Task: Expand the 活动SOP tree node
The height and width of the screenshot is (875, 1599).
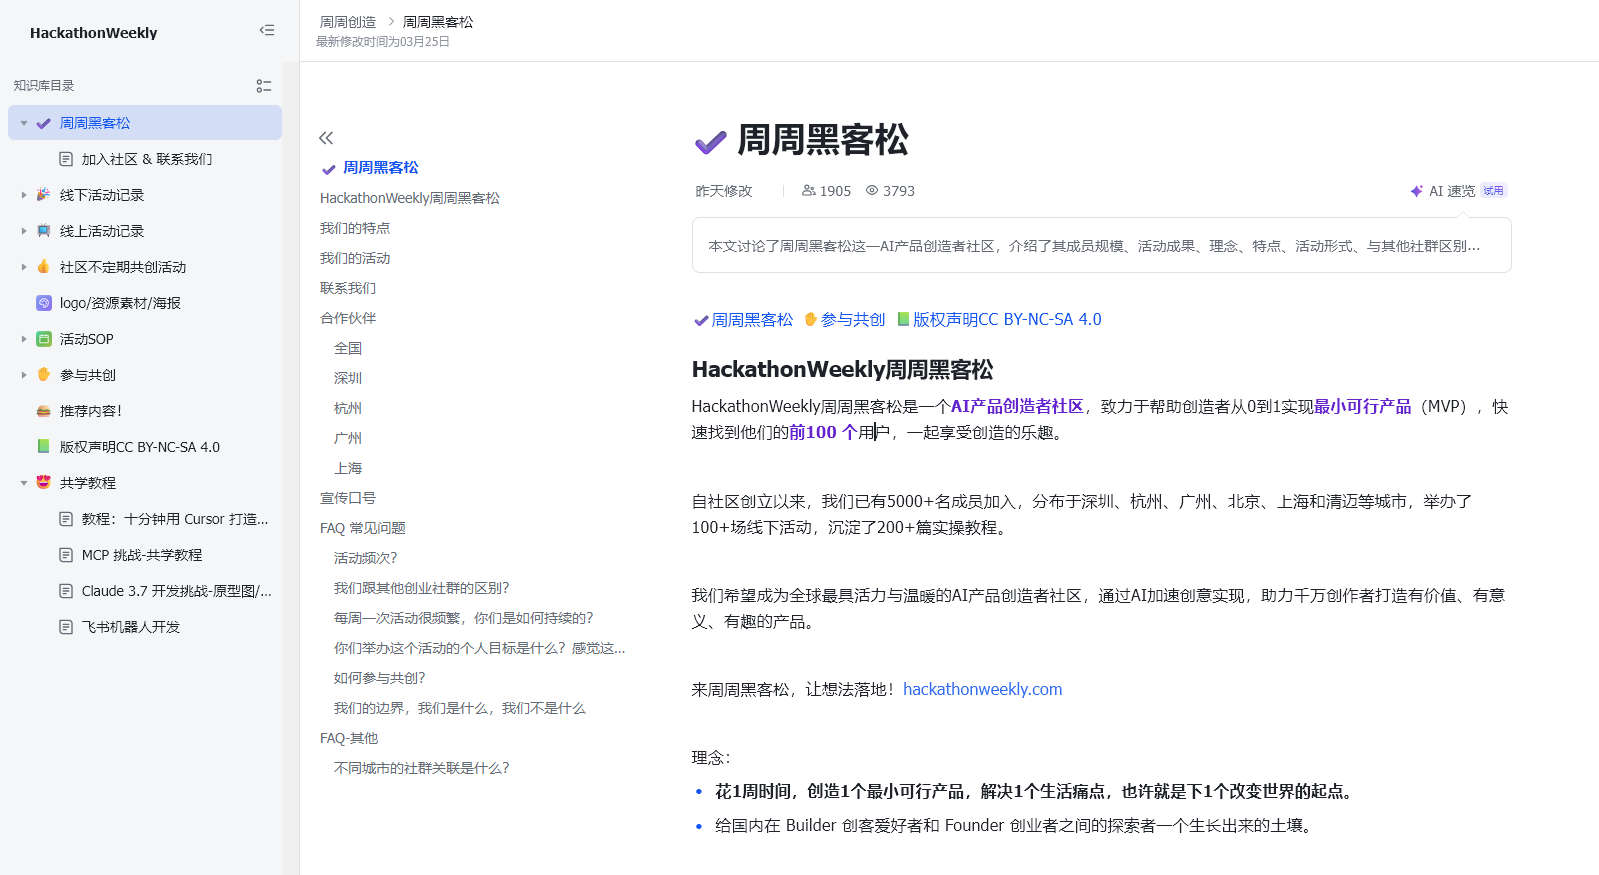Action: [x=24, y=339]
